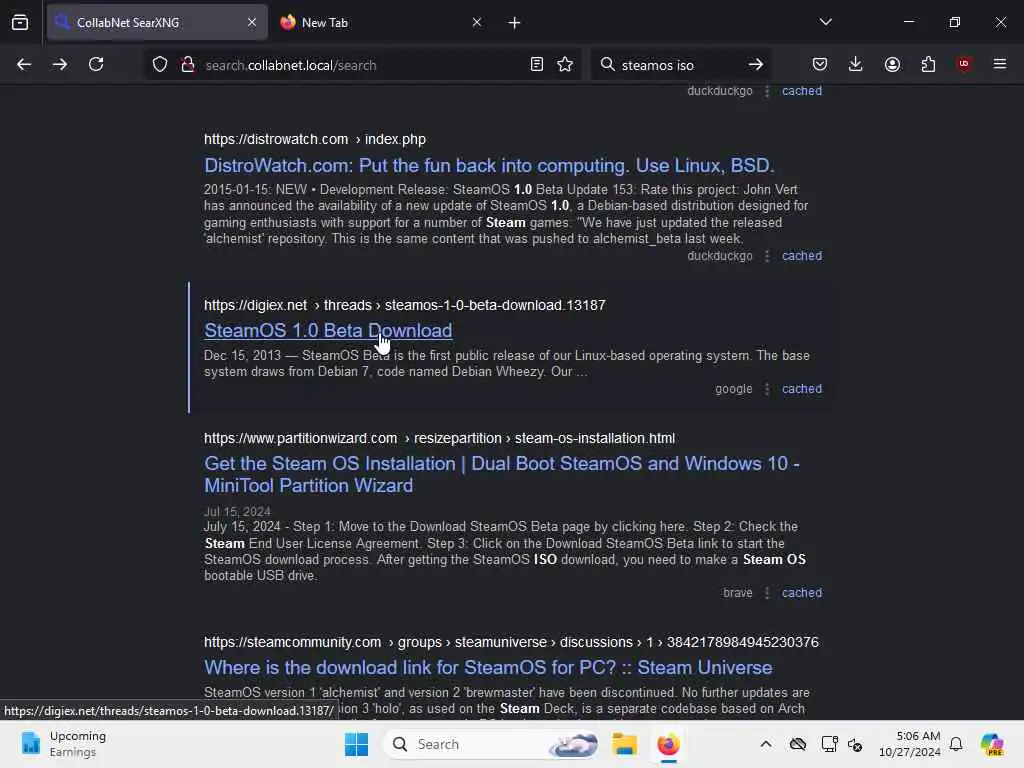Open MiniTool Partition Wizard result link
The width and height of the screenshot is (1024, 768).
coord(502,475)
